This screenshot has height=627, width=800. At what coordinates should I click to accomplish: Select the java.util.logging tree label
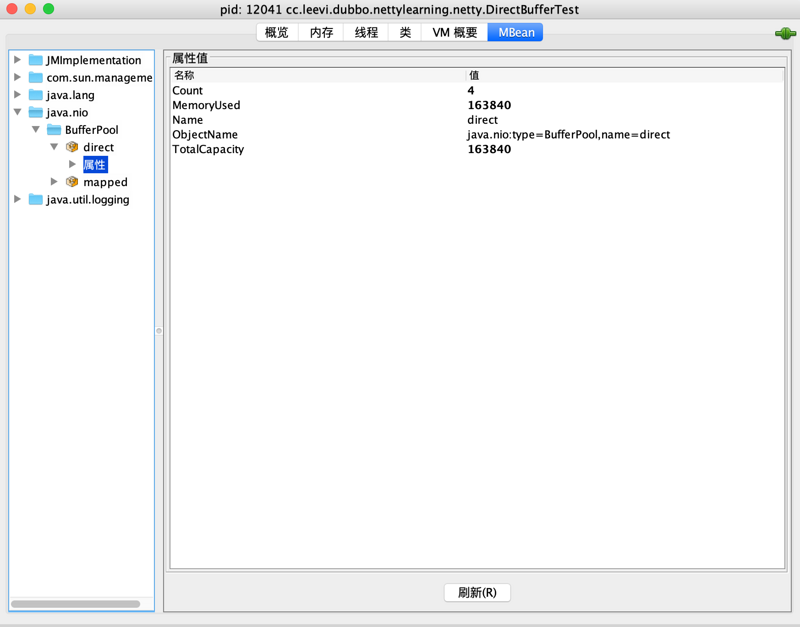click(88, 199)
